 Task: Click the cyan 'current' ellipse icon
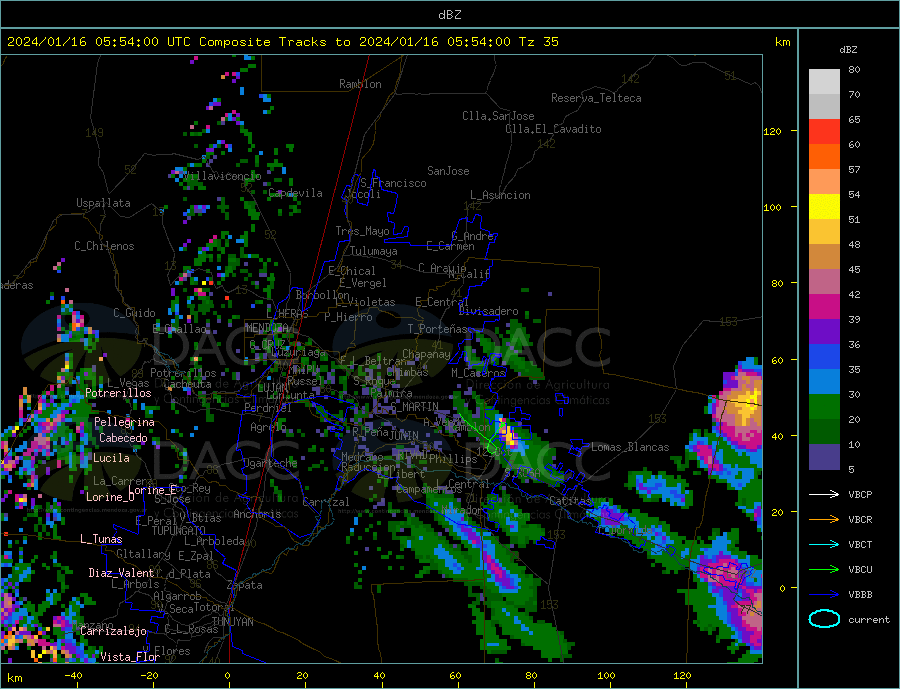[x=824, y=619]
